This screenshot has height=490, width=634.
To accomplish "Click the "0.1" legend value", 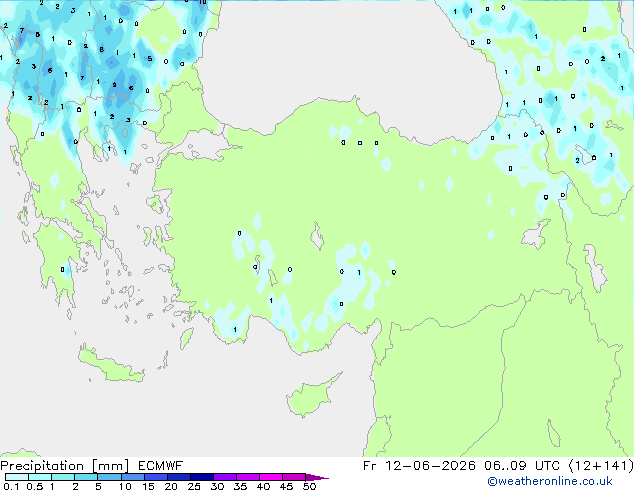I will point(11,486).
